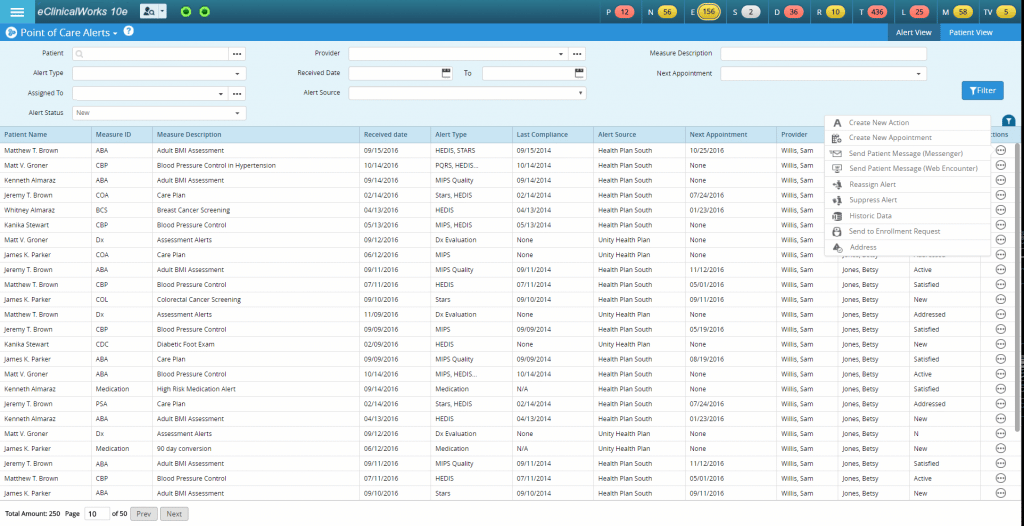Open the T jellybean with count 436
The image size is (1024, 526).
pyautogui.click(x=878, y=12)
